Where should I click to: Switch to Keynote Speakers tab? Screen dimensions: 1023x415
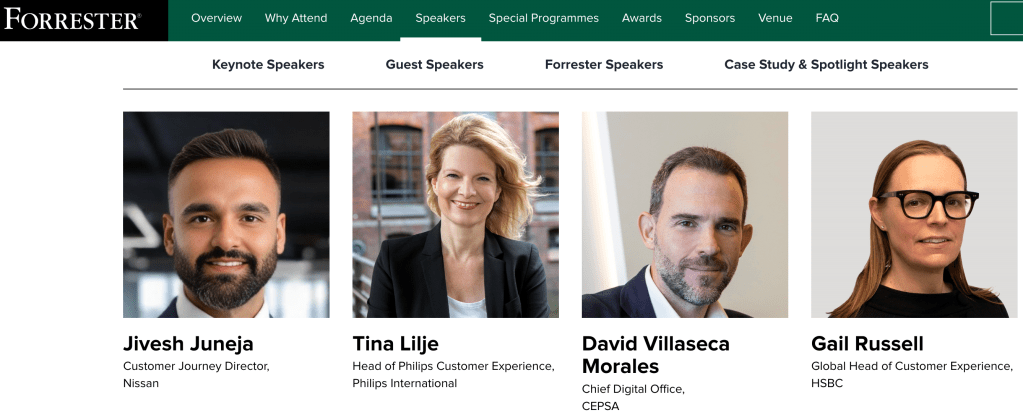coord(268,65)
